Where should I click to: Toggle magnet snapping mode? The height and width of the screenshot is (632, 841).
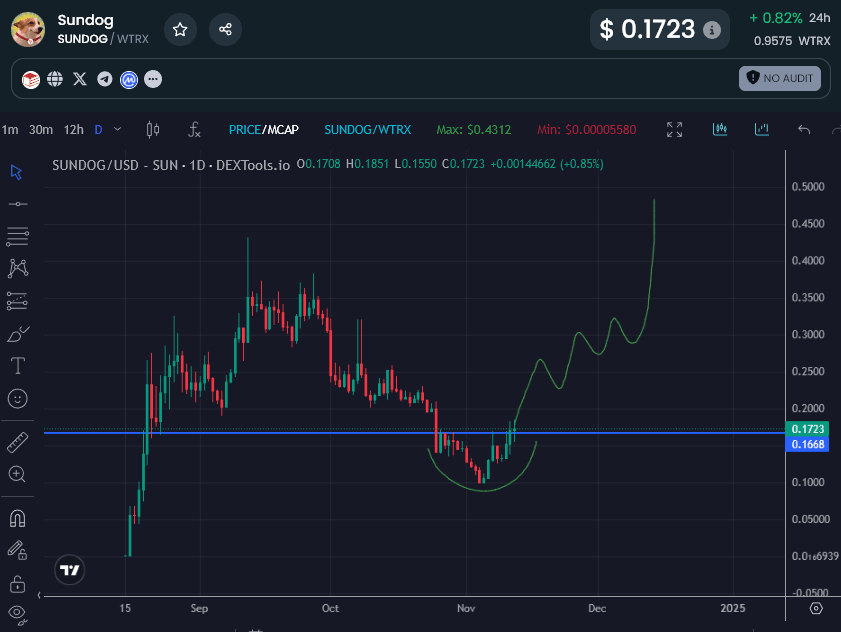(18, 518)
